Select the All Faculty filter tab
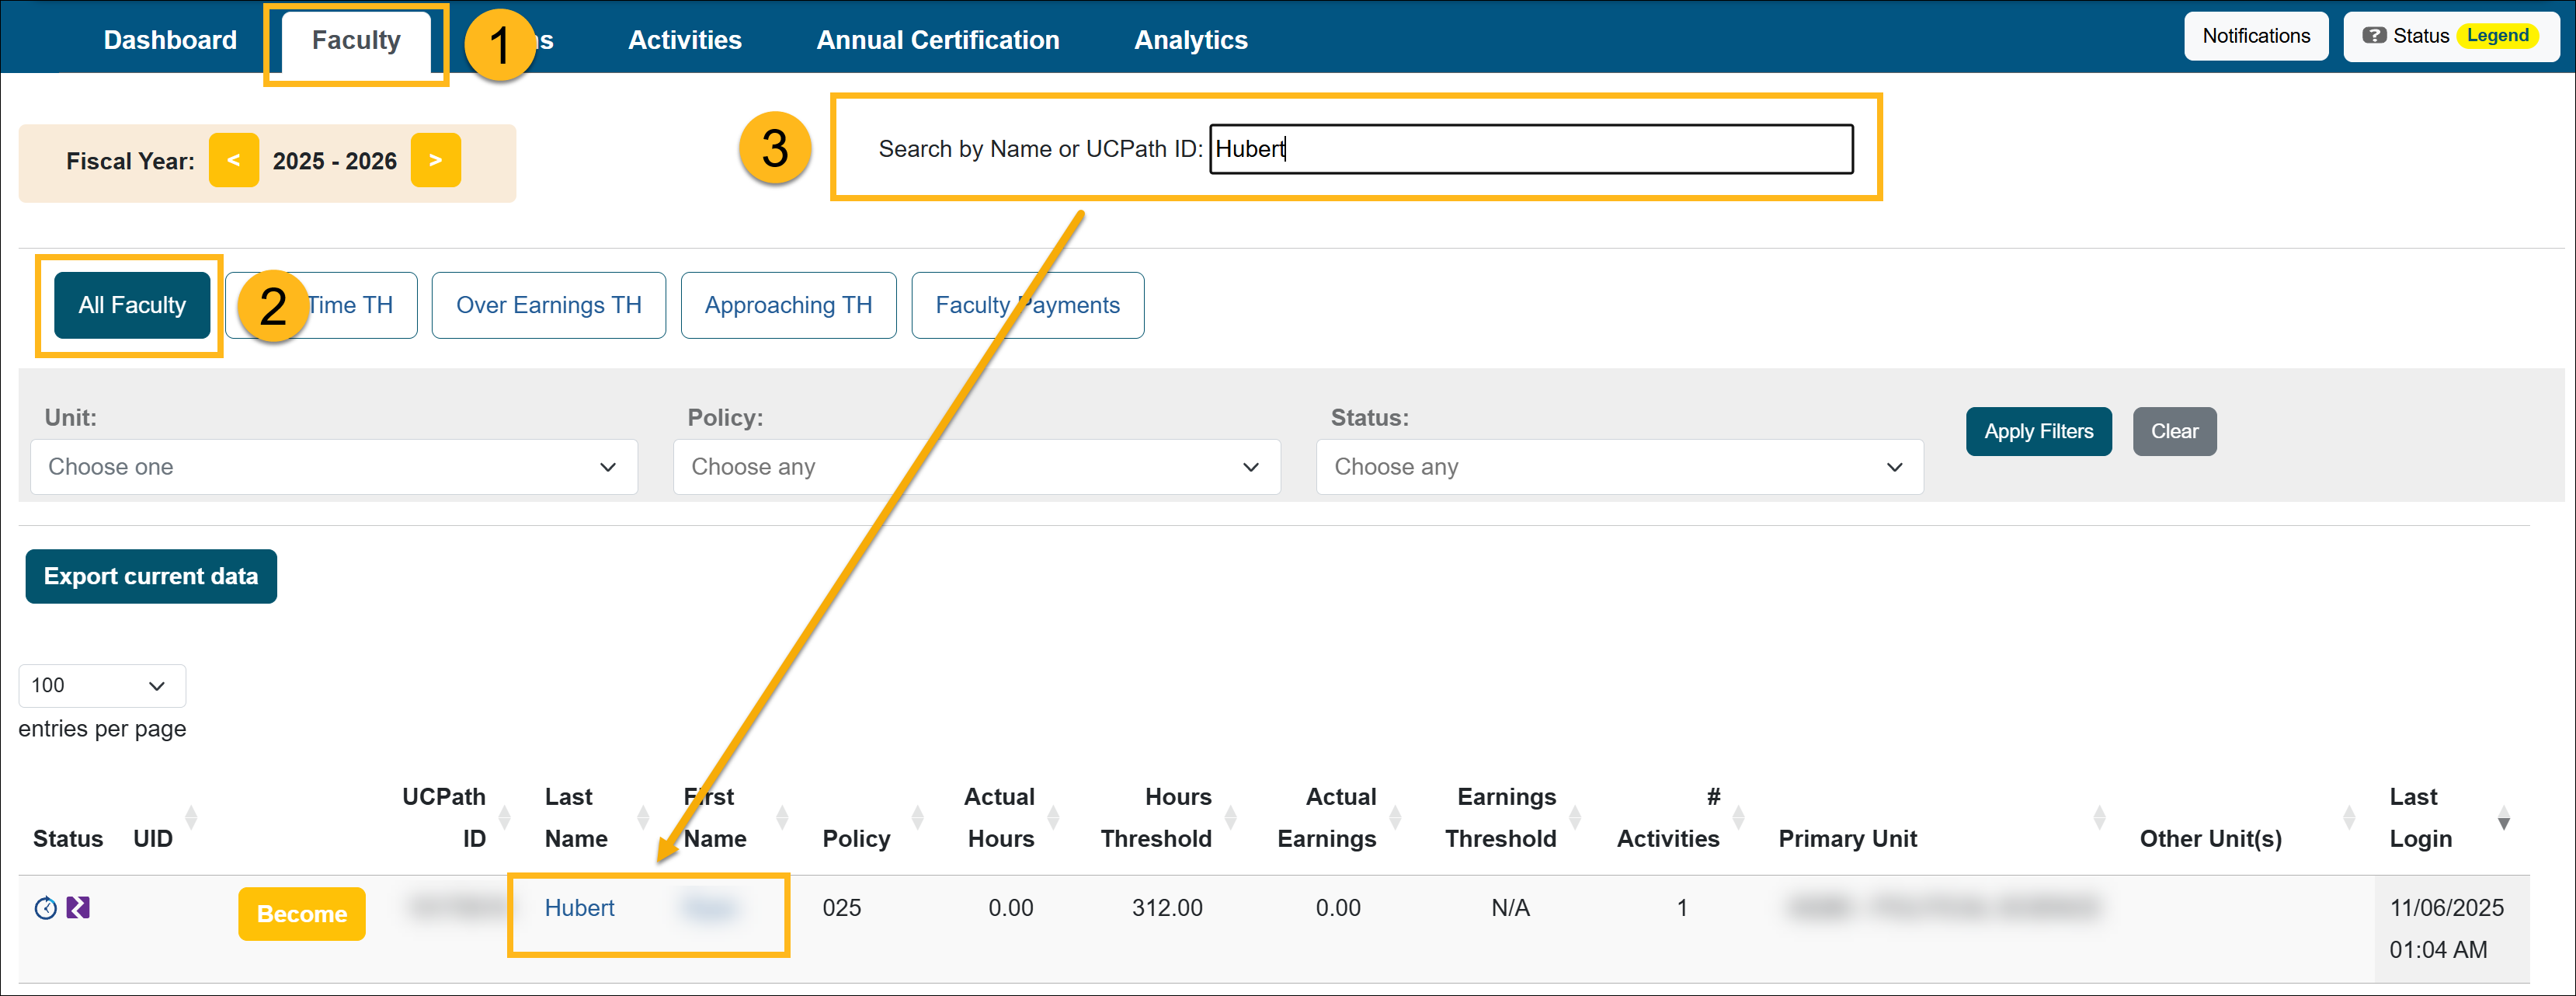2576x996 pixels. tap(132, 305)
